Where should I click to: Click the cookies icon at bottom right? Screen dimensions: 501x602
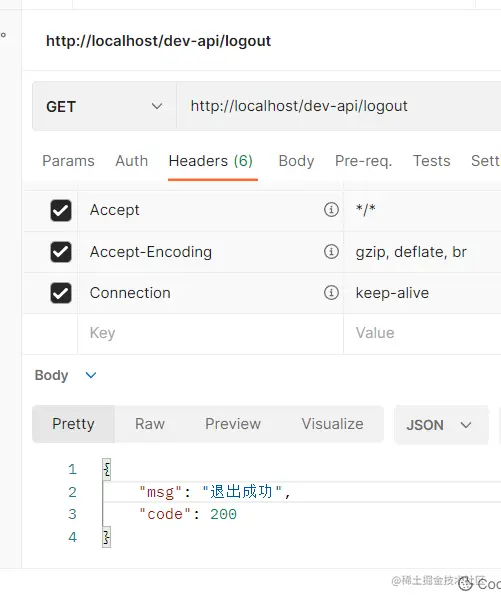[x=466, y=584]
